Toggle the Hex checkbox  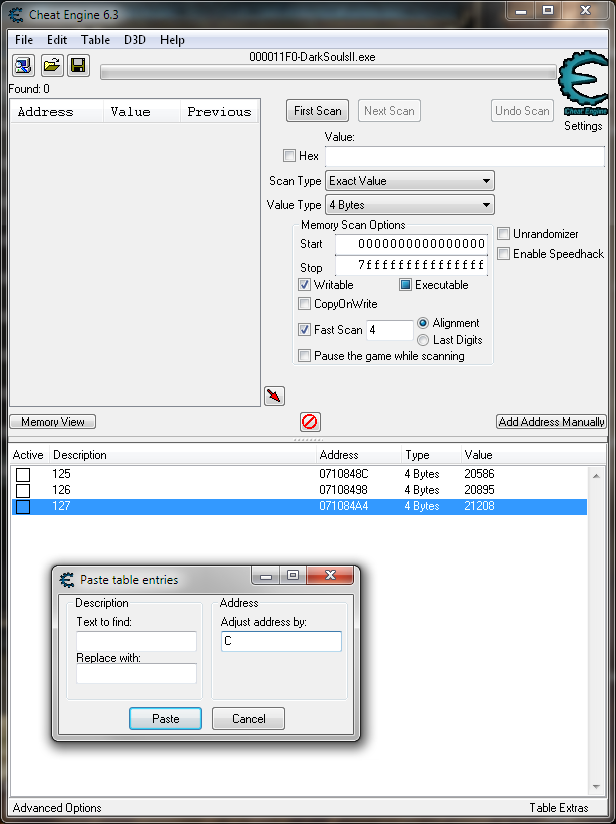click(x=289, y=156)
